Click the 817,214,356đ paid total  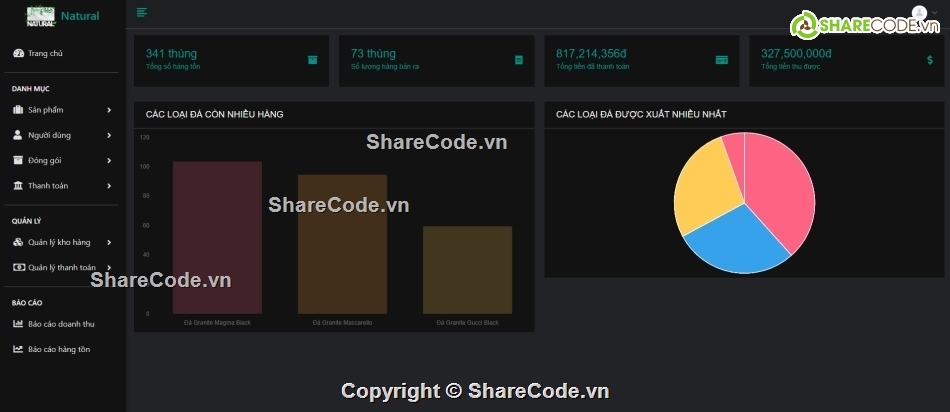coord(591,54)
